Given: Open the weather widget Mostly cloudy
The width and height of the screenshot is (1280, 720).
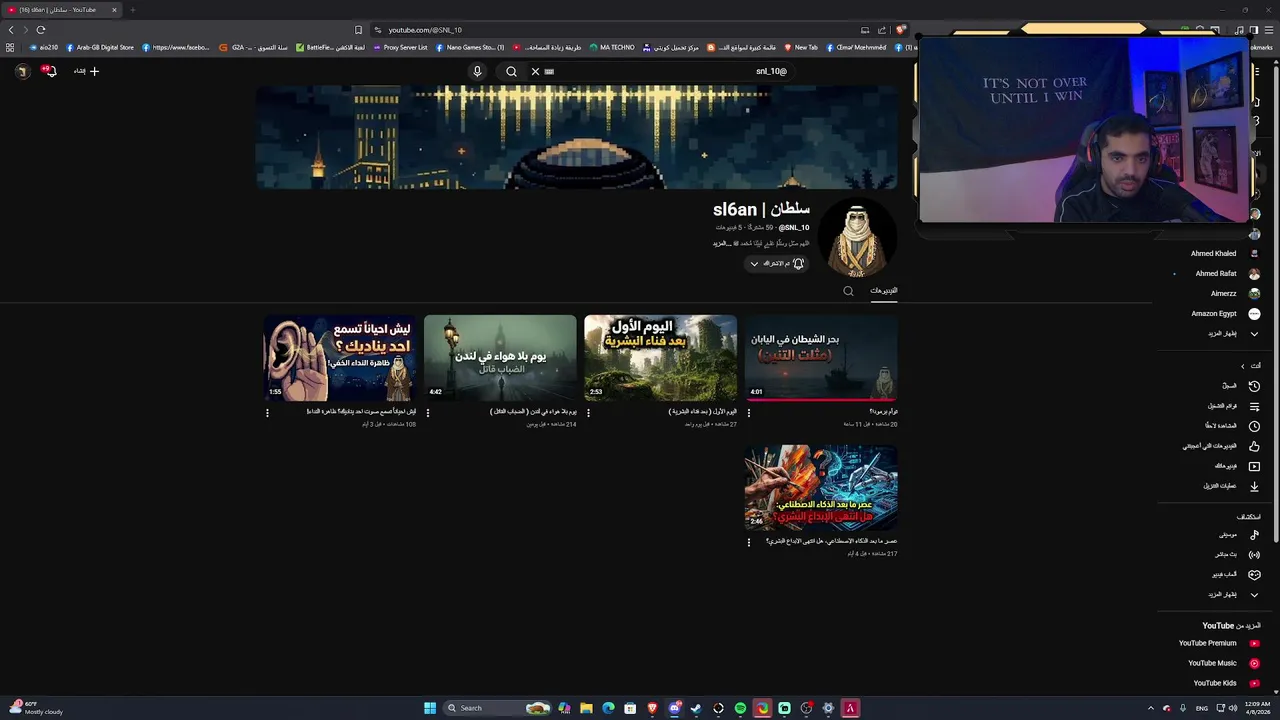Looking at the screenshot, I should click(35, 708).
